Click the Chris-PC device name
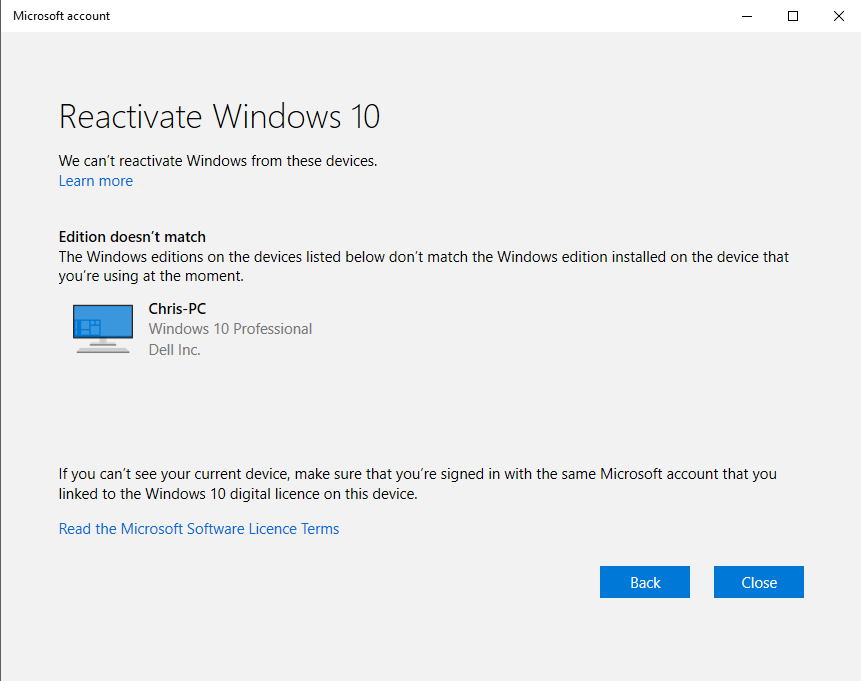The width and height of the screenshot is (861, 681). [x=177, y=309]
